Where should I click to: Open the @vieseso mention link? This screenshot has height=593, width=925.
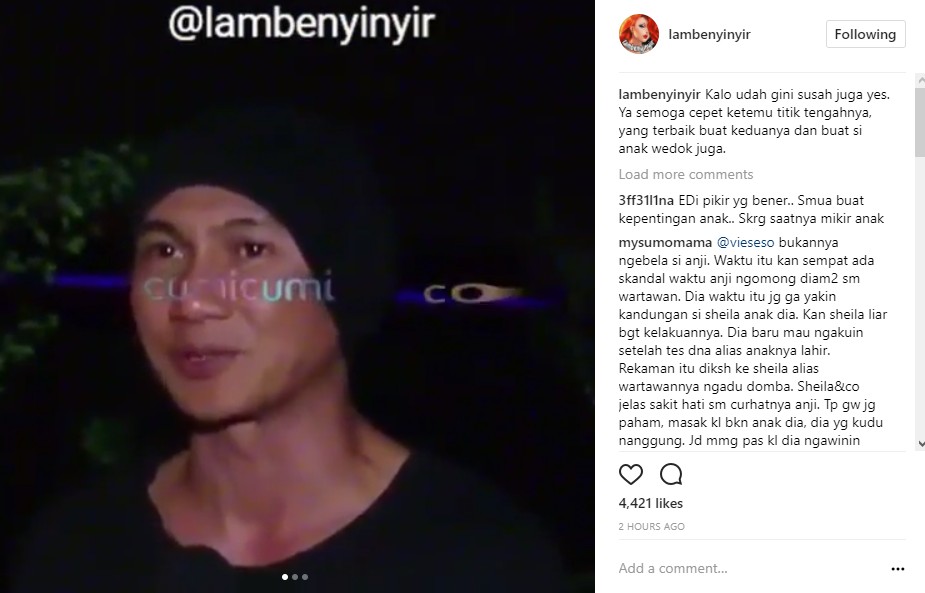click(745, 243)
